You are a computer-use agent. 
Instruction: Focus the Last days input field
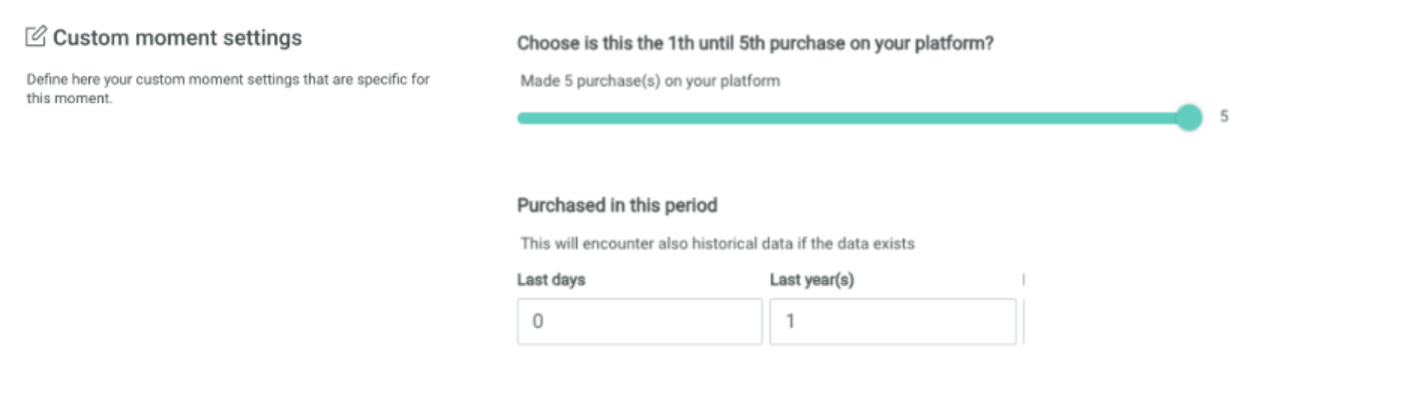640,322
